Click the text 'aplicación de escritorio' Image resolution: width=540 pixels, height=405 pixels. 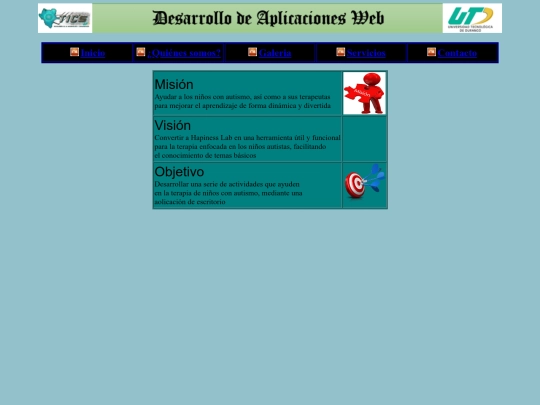(x=190, y=202)
